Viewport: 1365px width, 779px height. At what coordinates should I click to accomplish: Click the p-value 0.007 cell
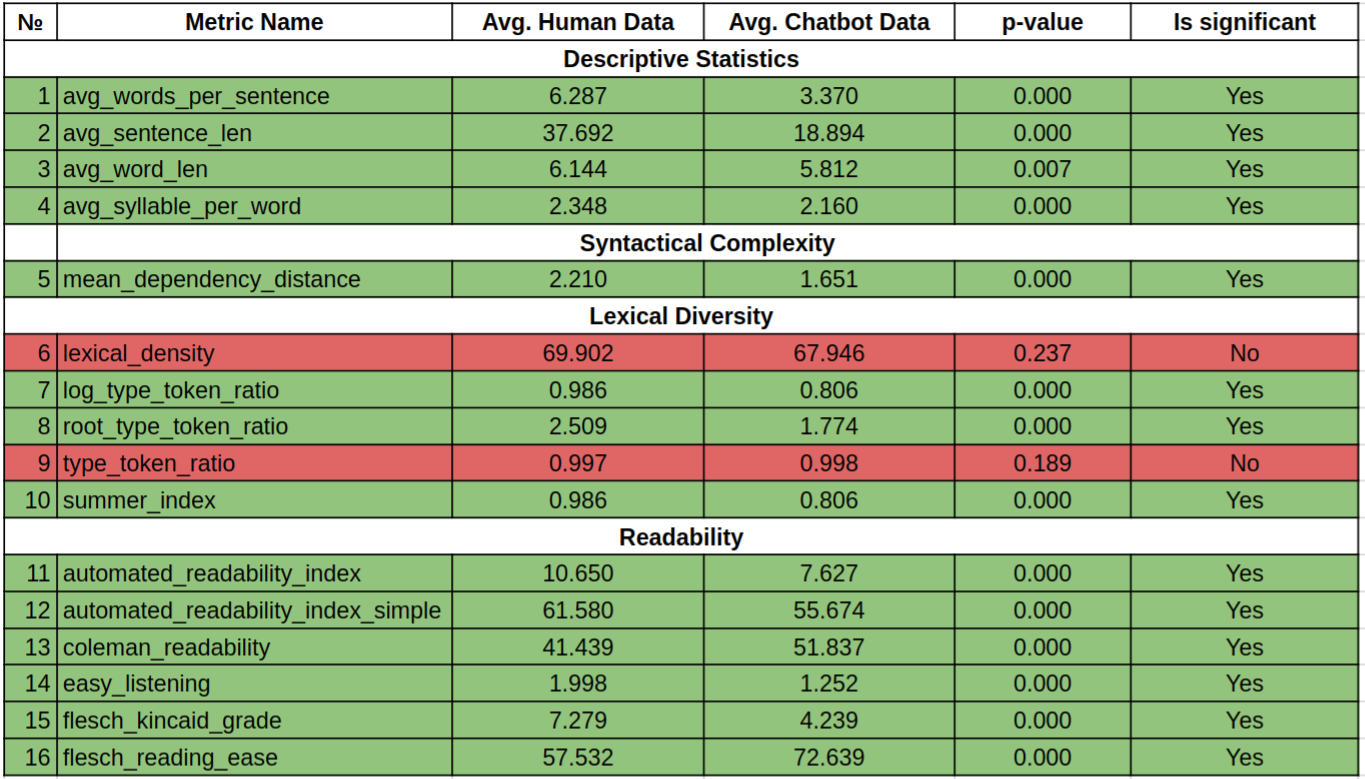coord(1042,169)
